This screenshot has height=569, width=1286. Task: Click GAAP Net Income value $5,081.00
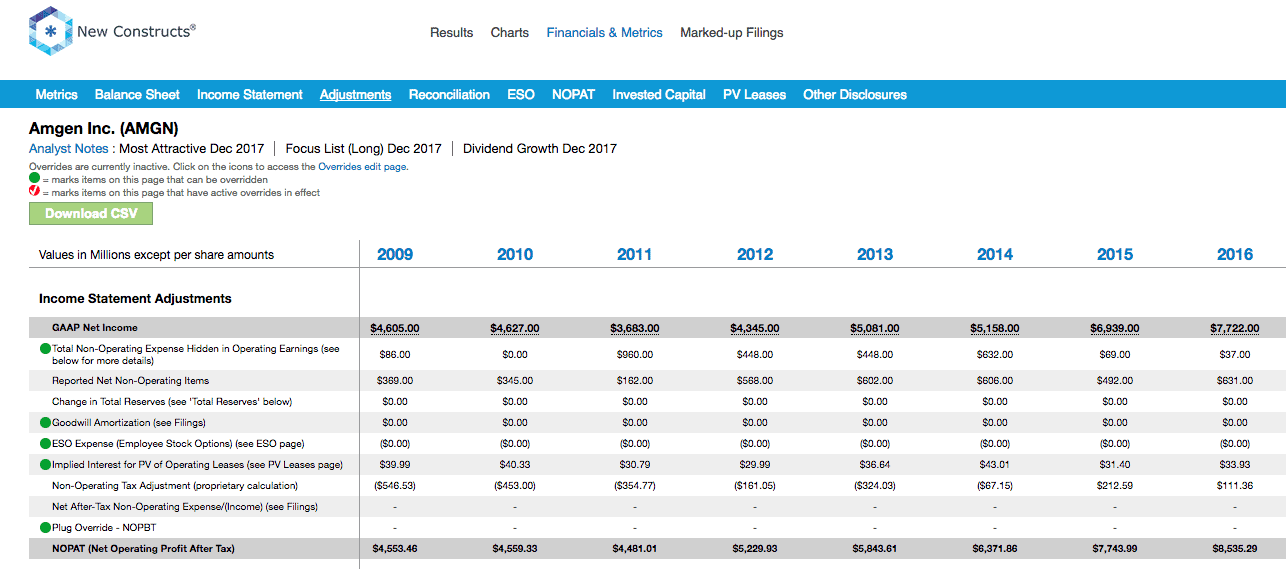pyautogui.click(x=875, y=328)
